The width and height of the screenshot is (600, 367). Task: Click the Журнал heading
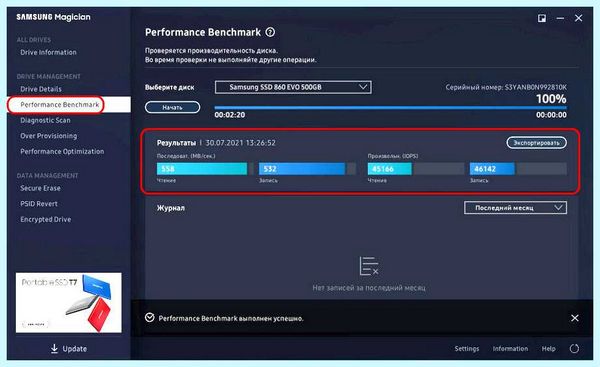point(171,208)
